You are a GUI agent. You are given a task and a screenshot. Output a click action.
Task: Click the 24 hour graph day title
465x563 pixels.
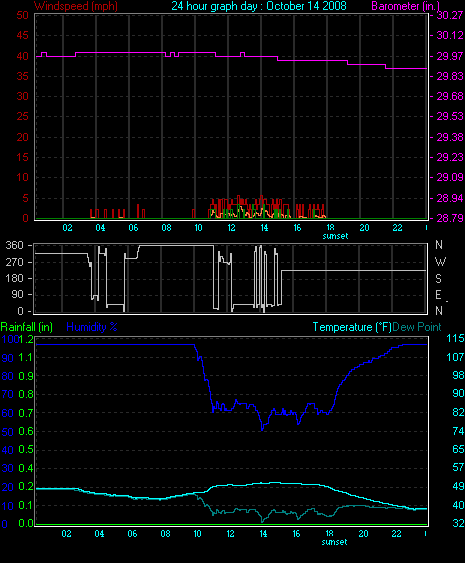pyautogui.click(x=259, y=6)
